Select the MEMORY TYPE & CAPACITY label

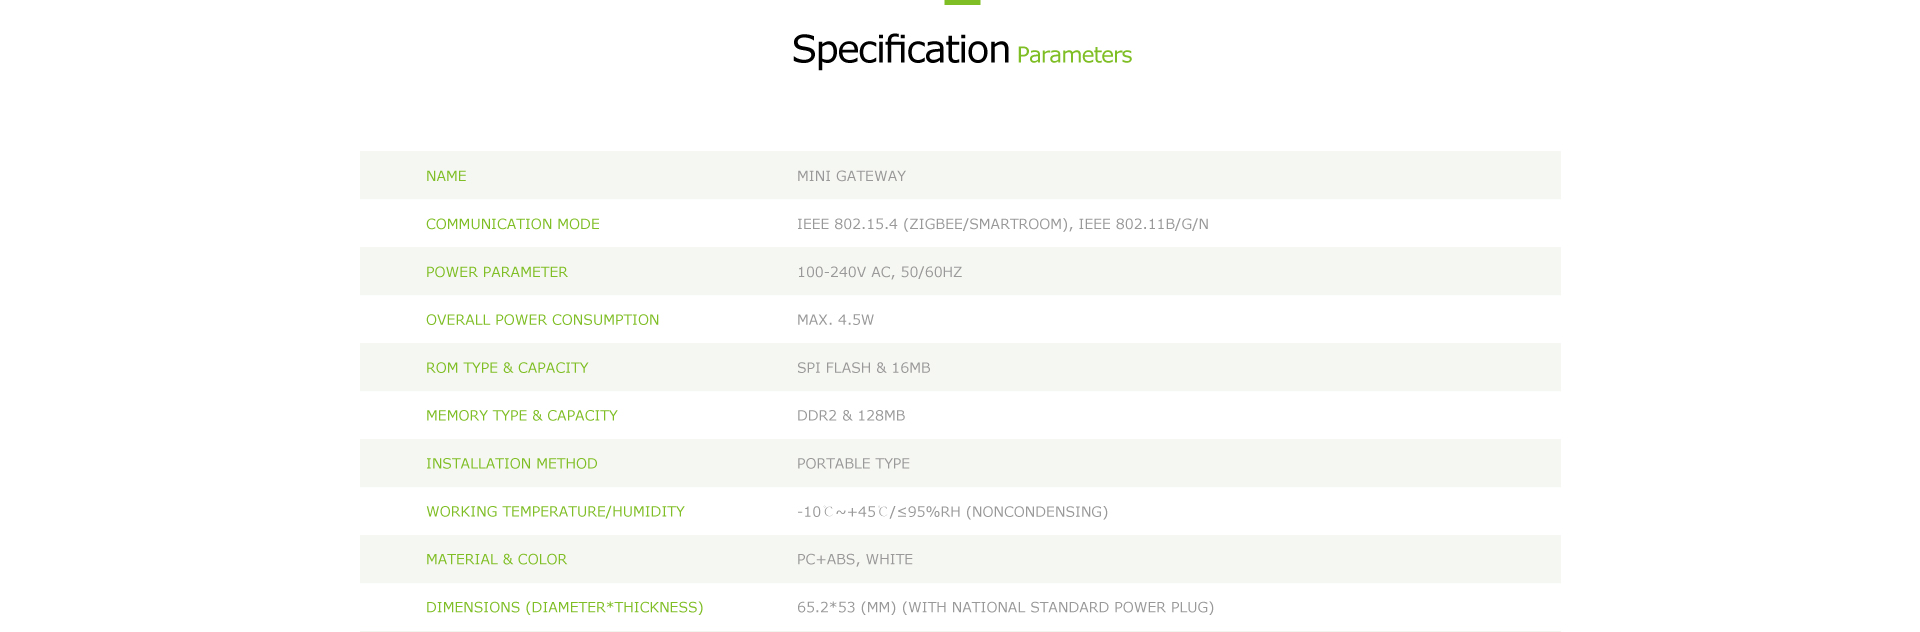click(x=522, y=416)
